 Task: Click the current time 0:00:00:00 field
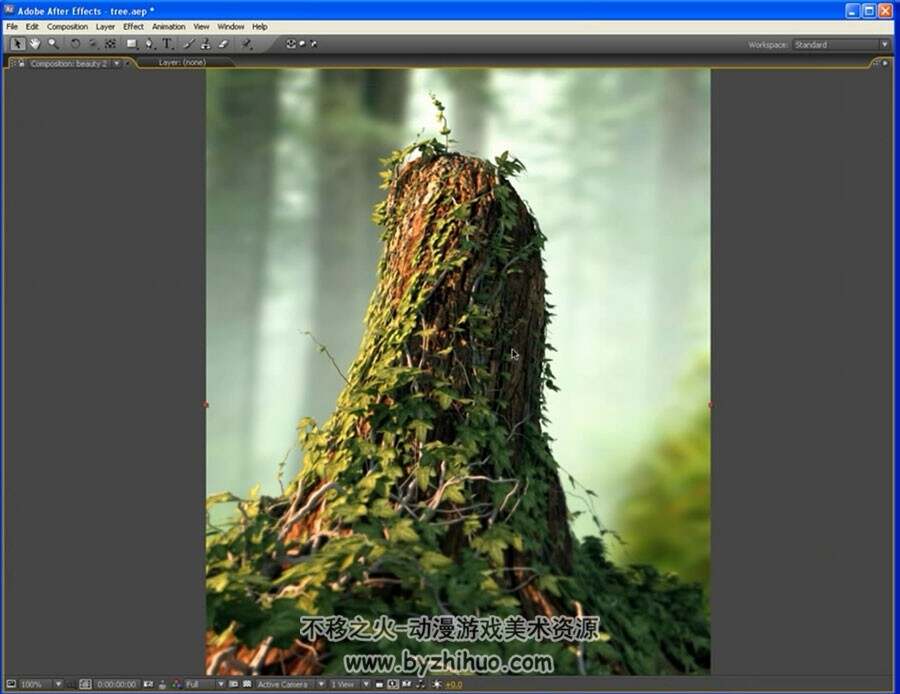coord(117,684)
